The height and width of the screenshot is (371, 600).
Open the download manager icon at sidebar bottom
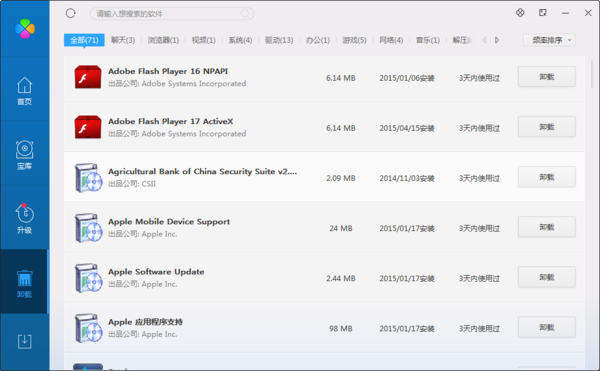point(24,341)
